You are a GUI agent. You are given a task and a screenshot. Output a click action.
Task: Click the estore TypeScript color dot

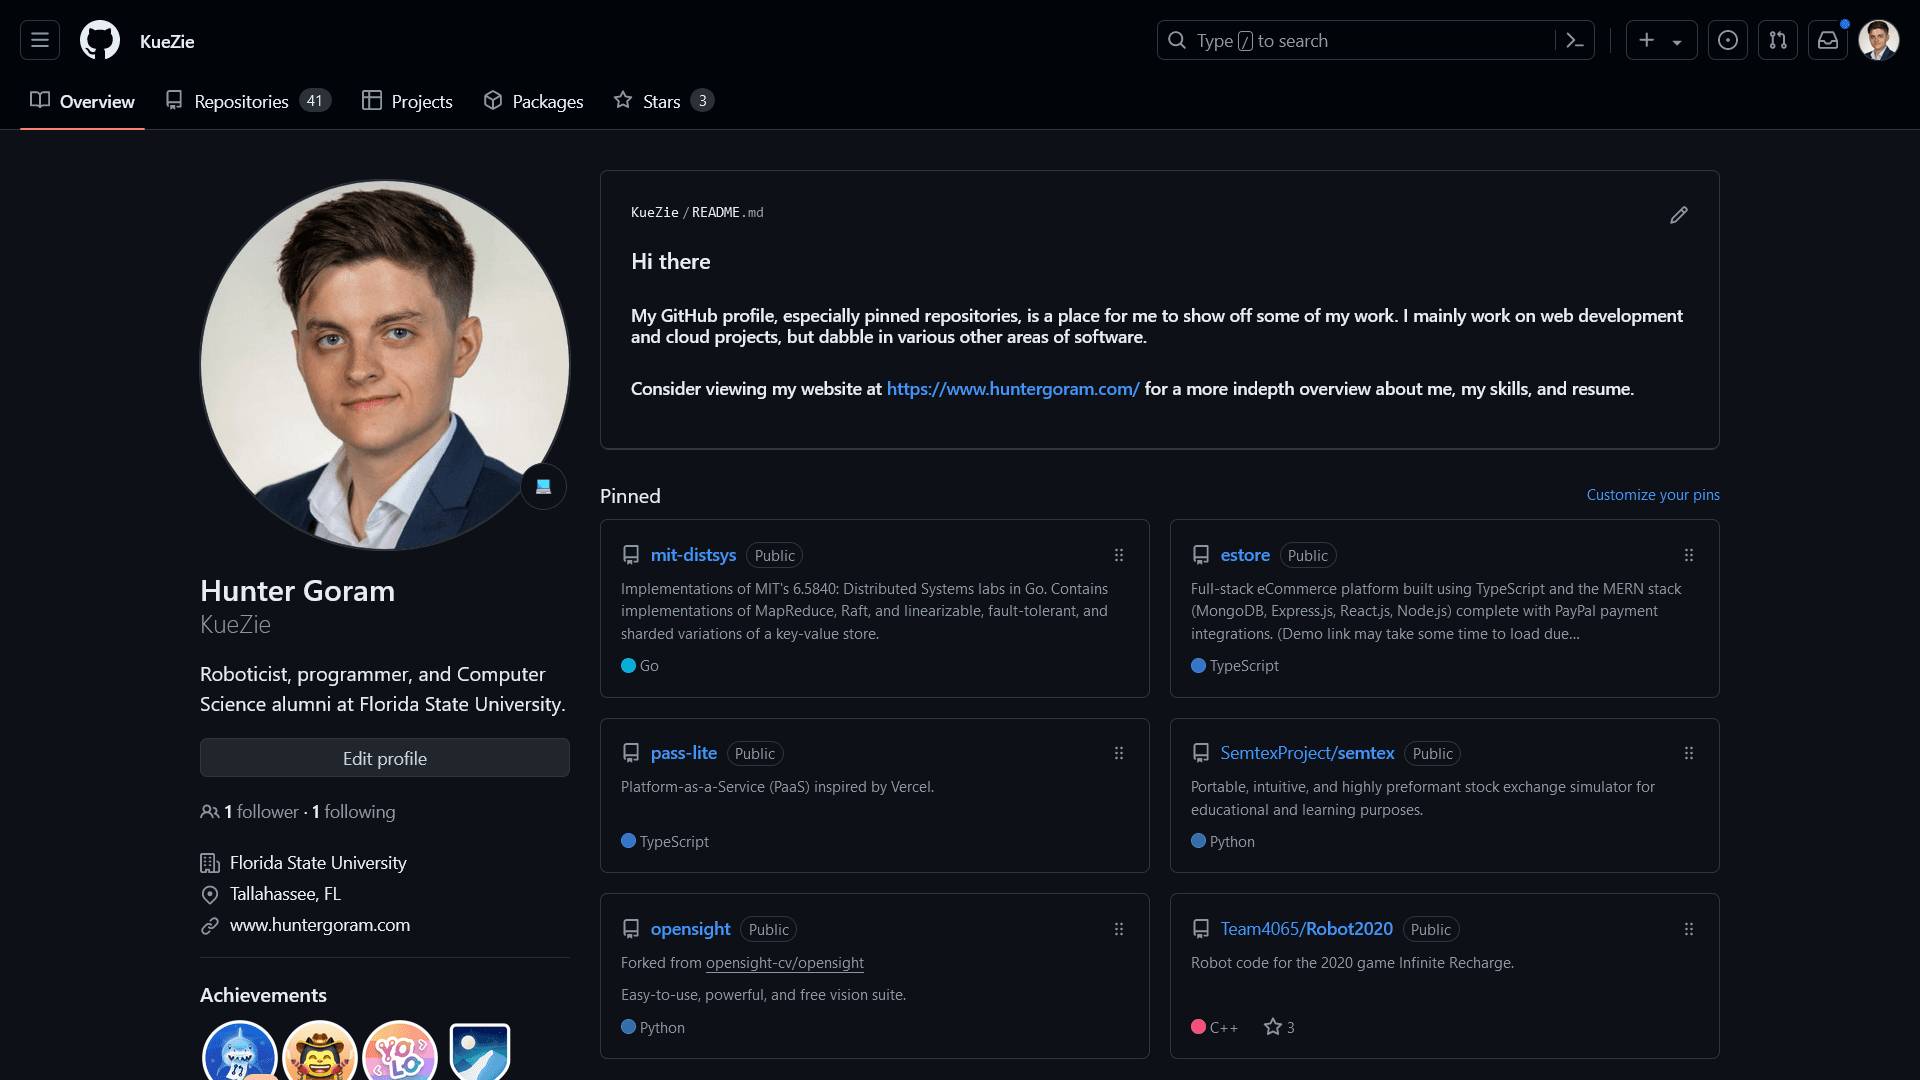click(1198, 665)
